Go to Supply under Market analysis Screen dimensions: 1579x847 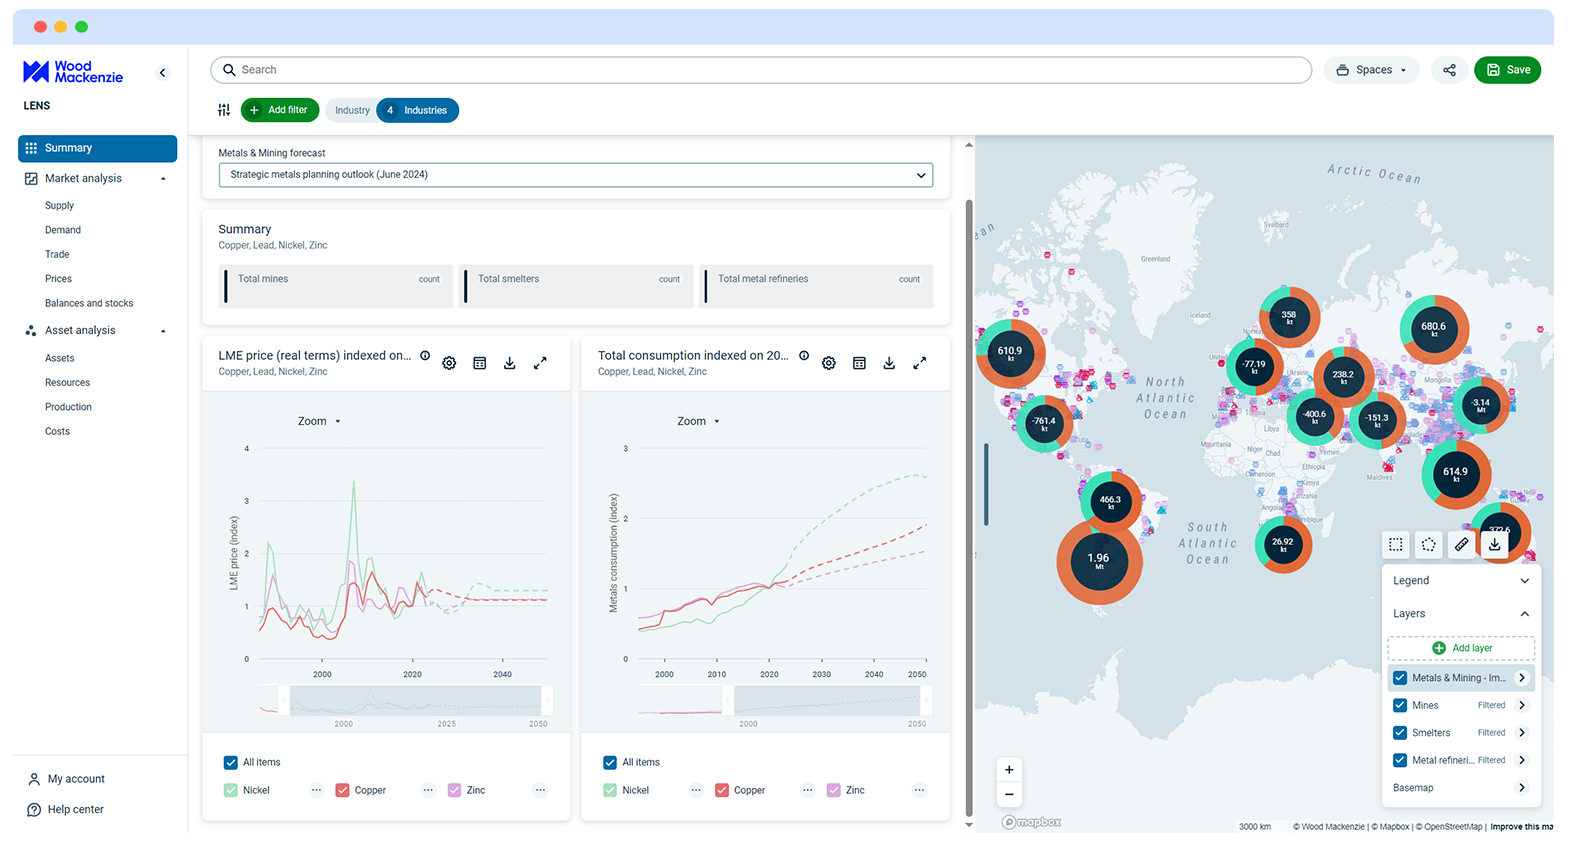click(59, 206)
